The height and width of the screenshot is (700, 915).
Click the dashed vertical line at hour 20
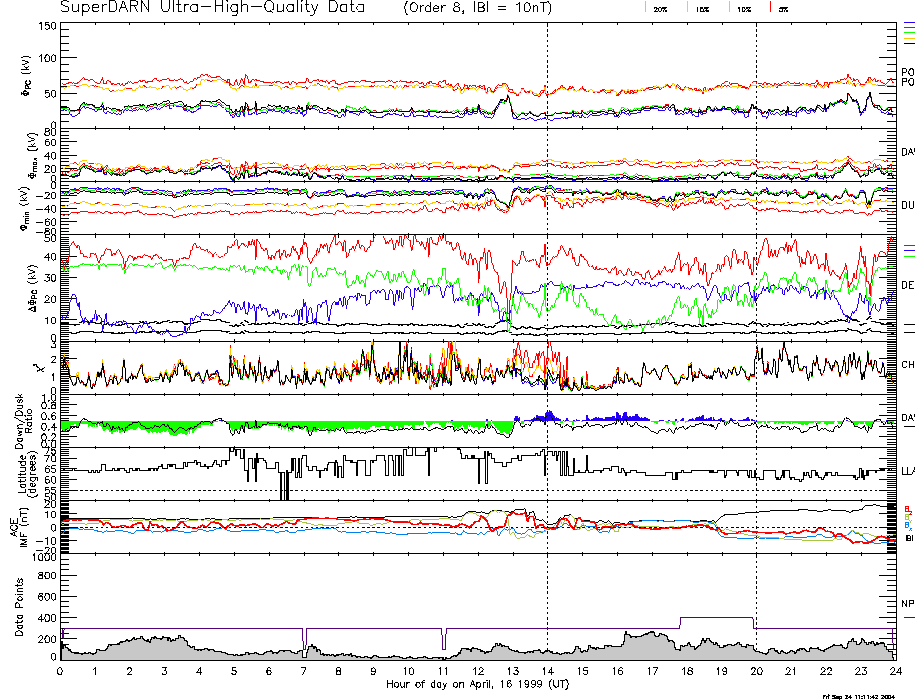756,300
